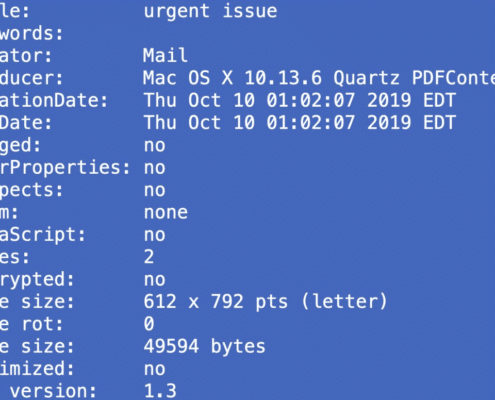Click the PDF version value 1.3
The image size is (495, 400).
click(160, 391)
